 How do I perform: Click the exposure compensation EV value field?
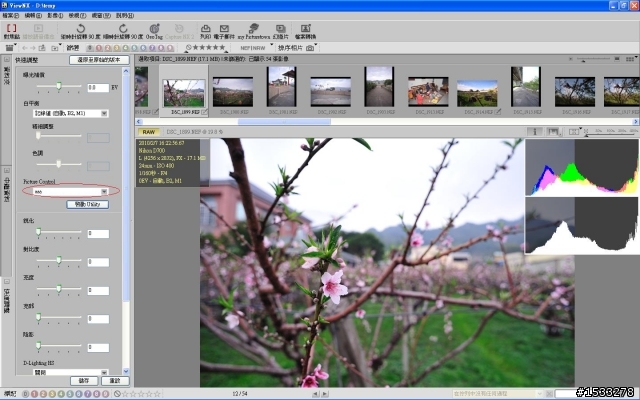pos(98,87)
